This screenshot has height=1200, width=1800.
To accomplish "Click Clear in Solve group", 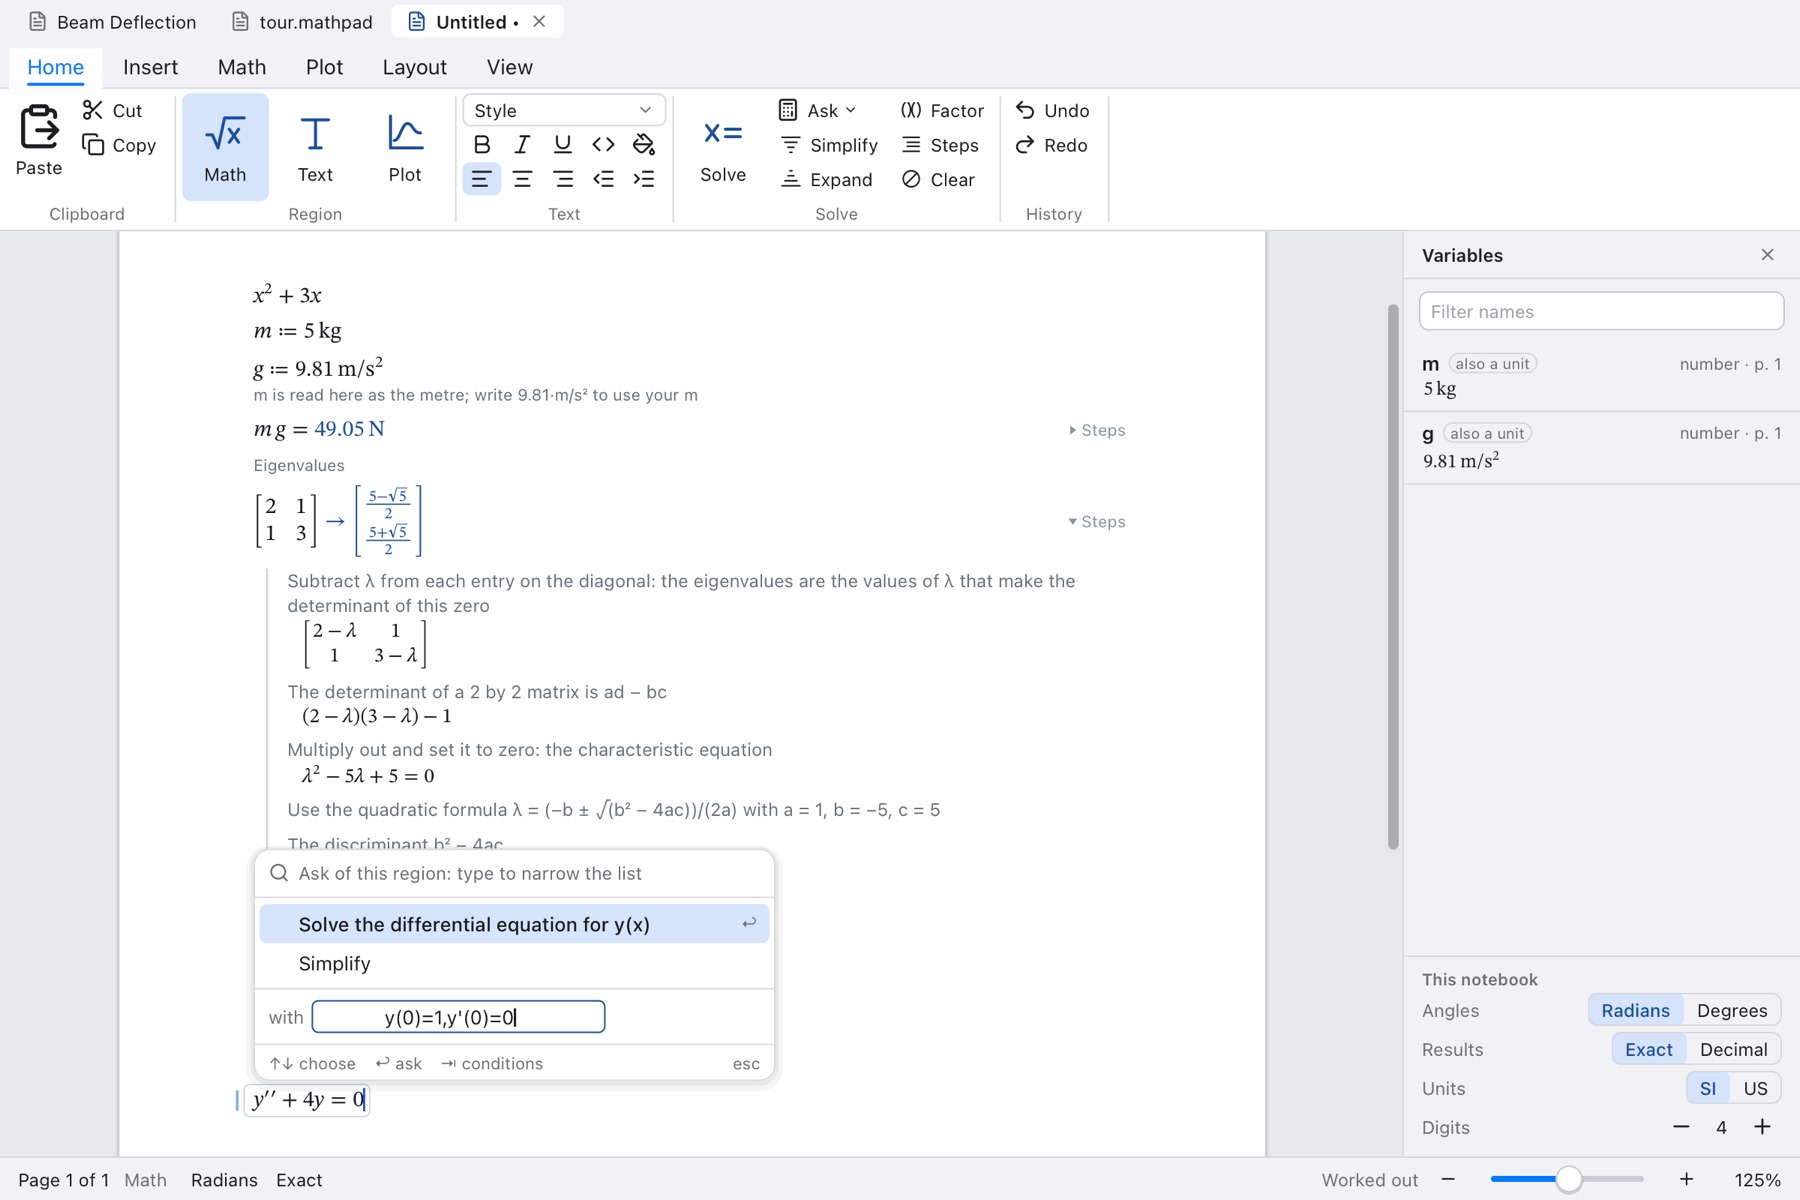I will coord(938,179).
